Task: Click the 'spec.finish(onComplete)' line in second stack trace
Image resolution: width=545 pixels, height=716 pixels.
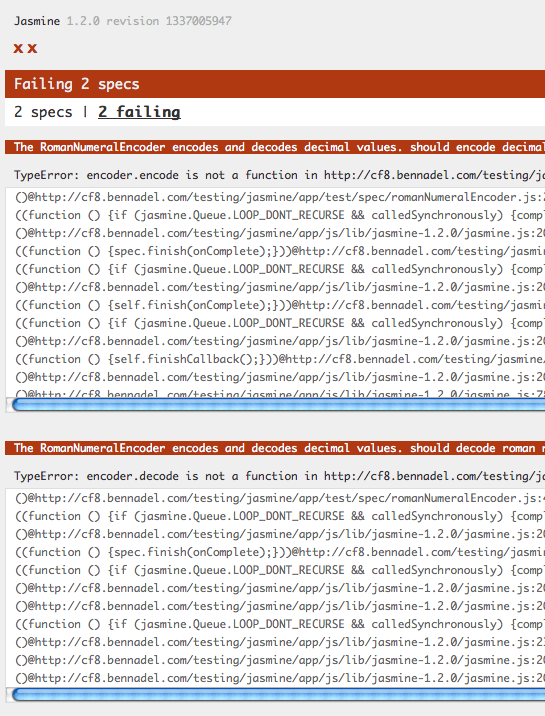Action: click(280, 552)
